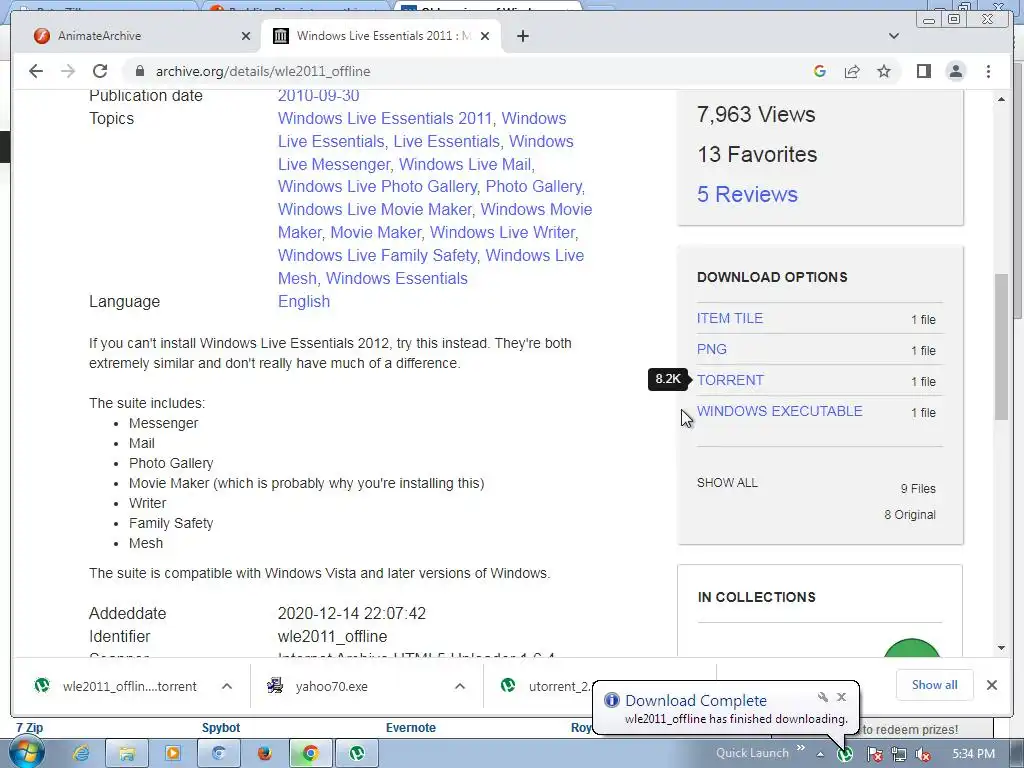
Task: Expand the tab search chevron
Action: (894, 36)
